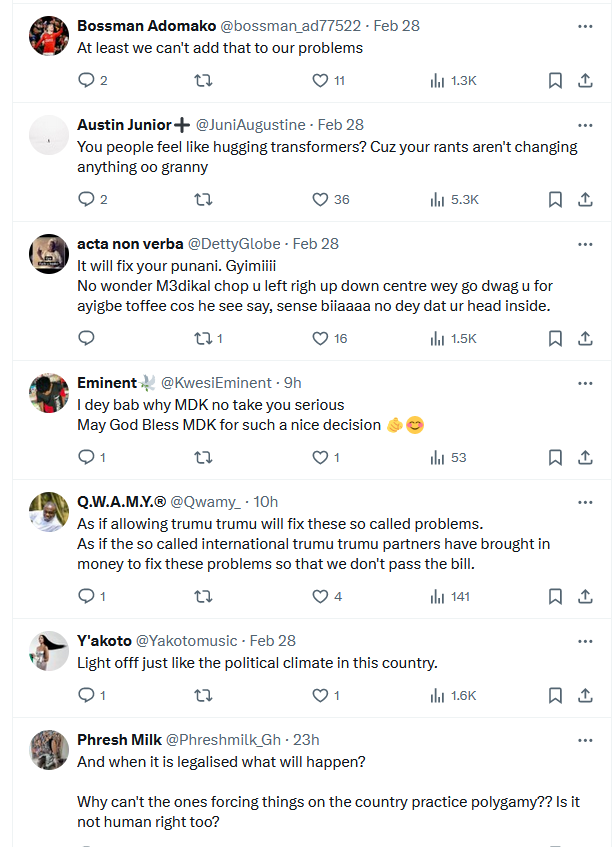This screenshot has height=847, width=613.
Task: Bookmark acta non verba's tweet
Action: (555, 338)
